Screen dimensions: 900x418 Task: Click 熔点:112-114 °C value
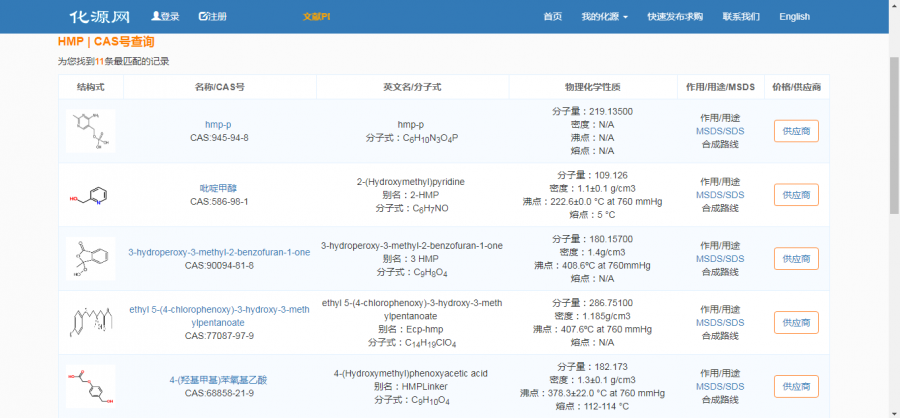(x=593, y=407)
